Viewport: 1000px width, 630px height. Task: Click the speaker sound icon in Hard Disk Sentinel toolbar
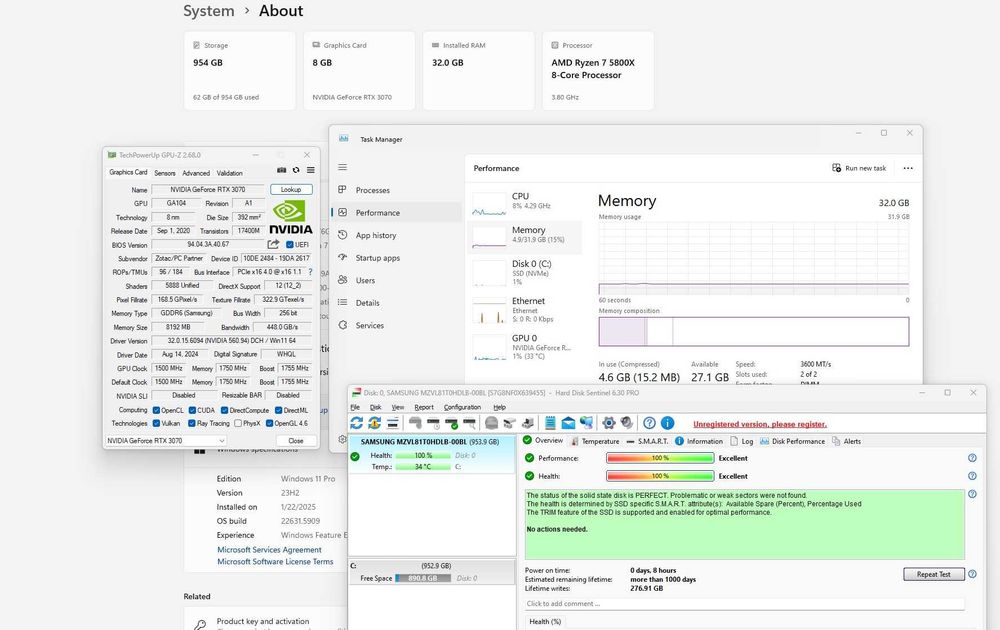(x=627, y=423)
